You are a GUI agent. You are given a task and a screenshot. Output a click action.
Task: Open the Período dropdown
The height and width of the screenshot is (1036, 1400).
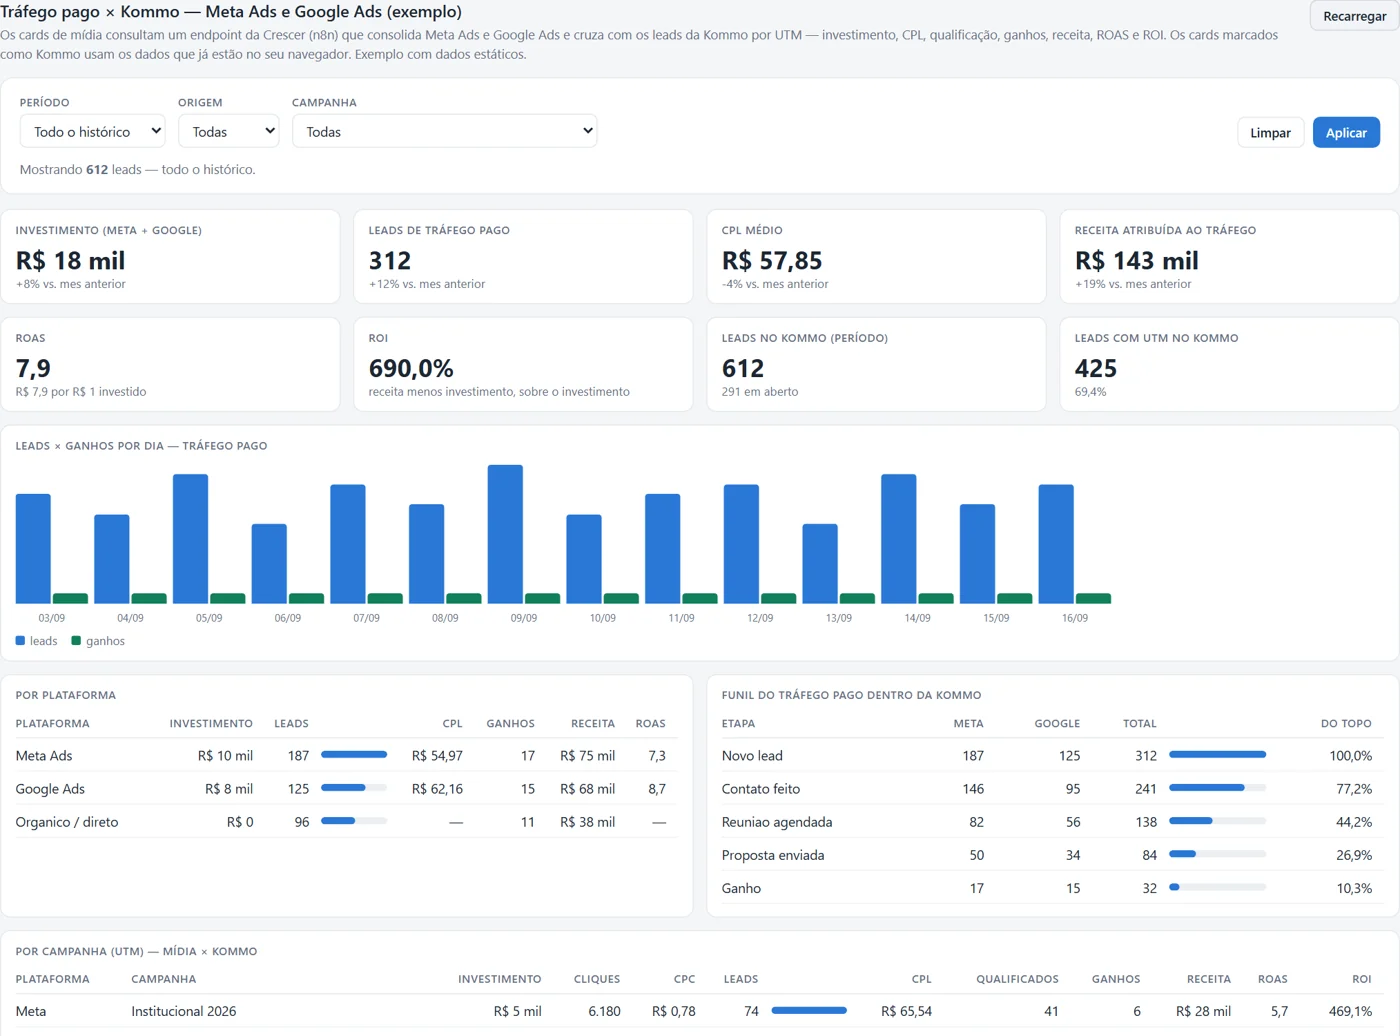tap(92, 131)
